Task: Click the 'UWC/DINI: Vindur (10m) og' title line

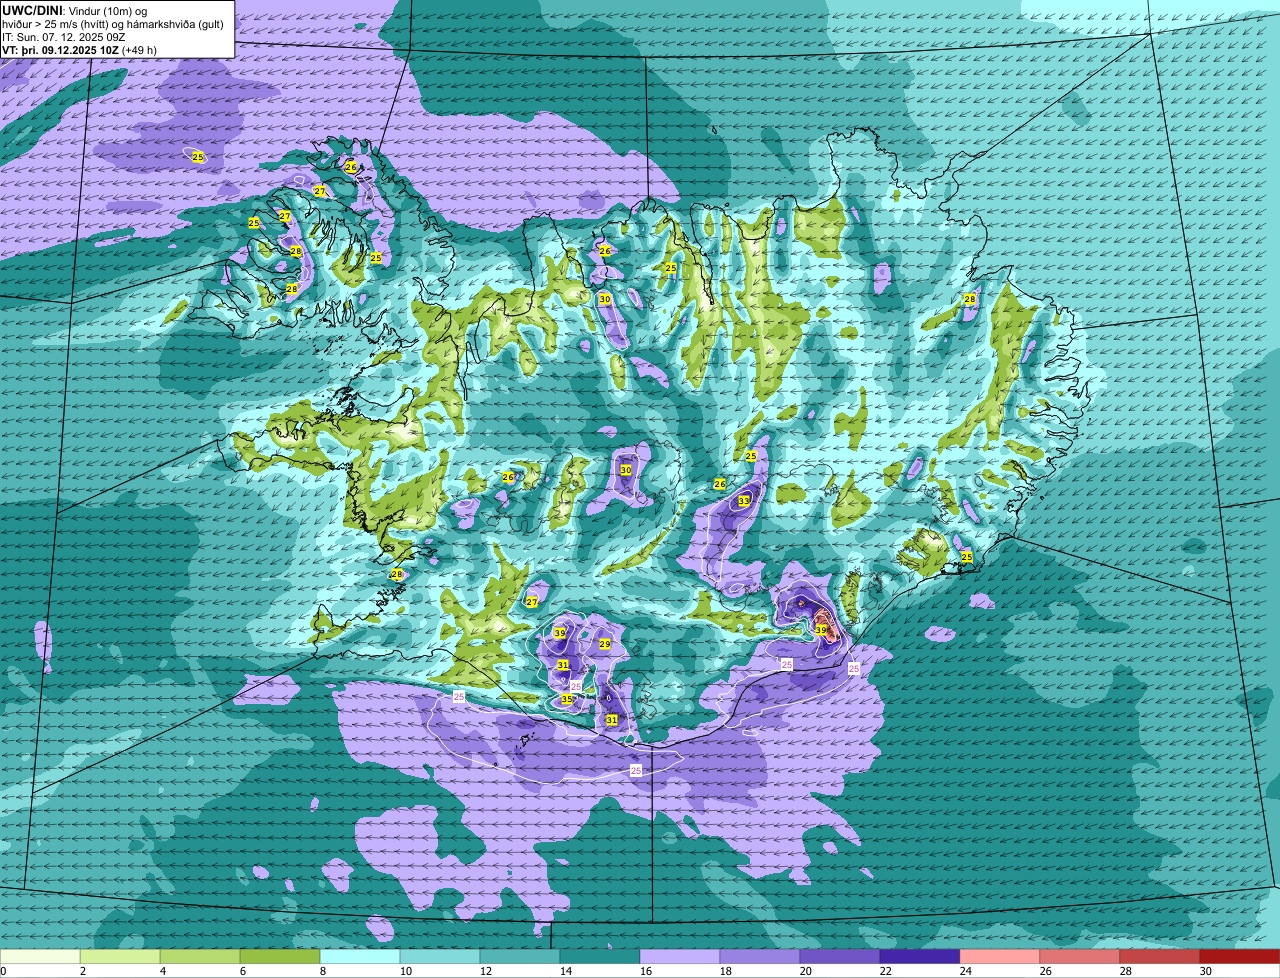Action: pos(75,11)
